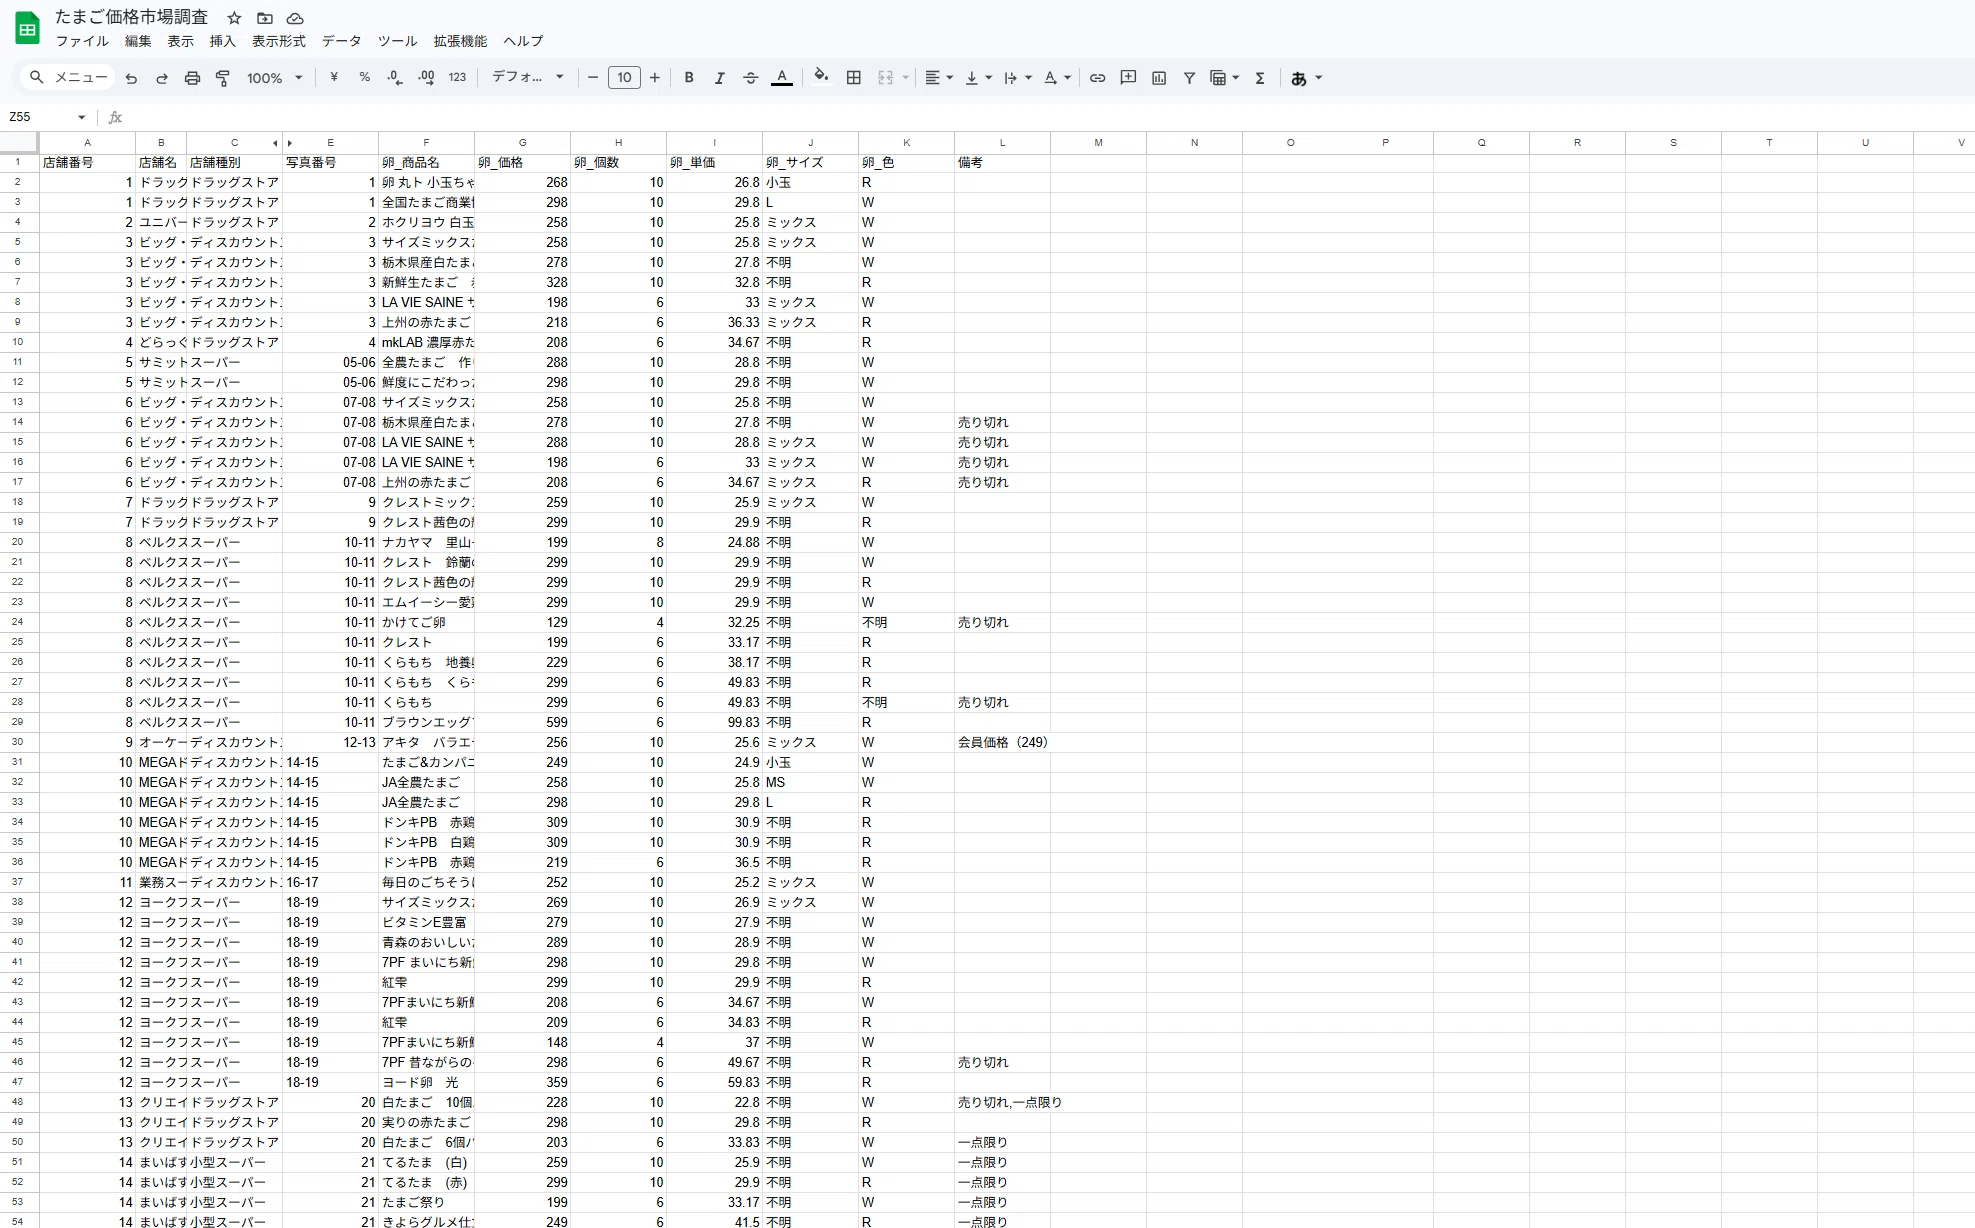Increase decimal places
Image resolution: width=1975 pixels, height=1228 pixels.
[426, 78]
